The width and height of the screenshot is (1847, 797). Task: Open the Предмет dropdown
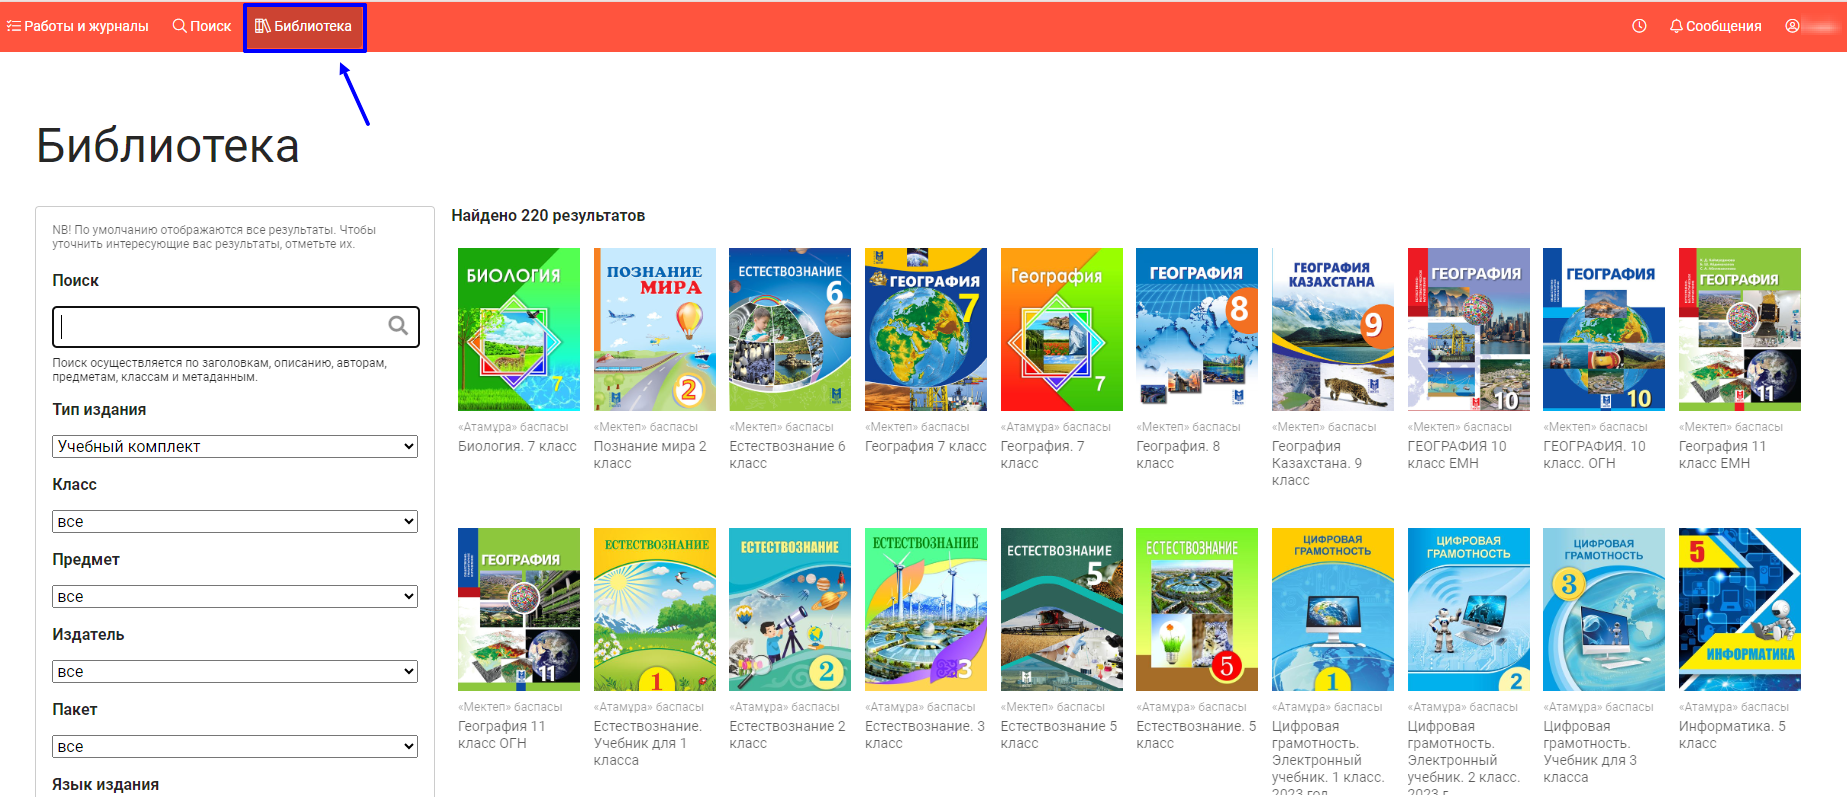point(235,596)
